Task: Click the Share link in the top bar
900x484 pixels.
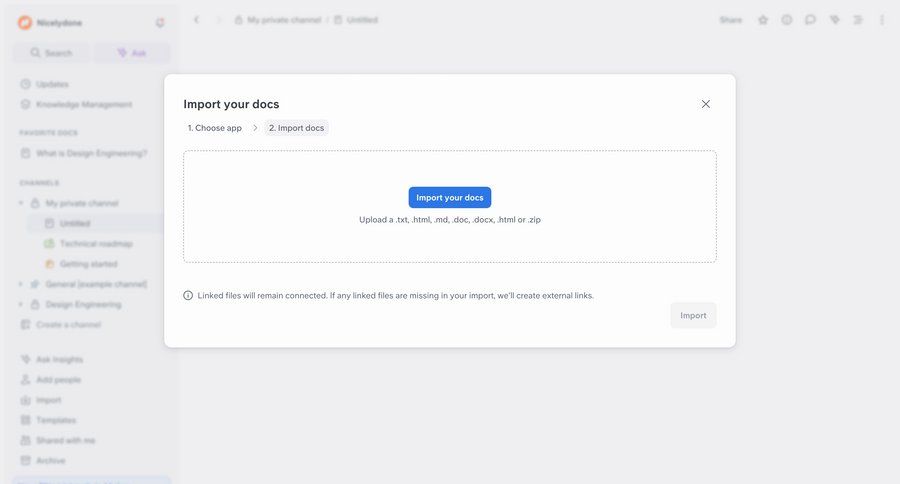Action: [730, 20]
